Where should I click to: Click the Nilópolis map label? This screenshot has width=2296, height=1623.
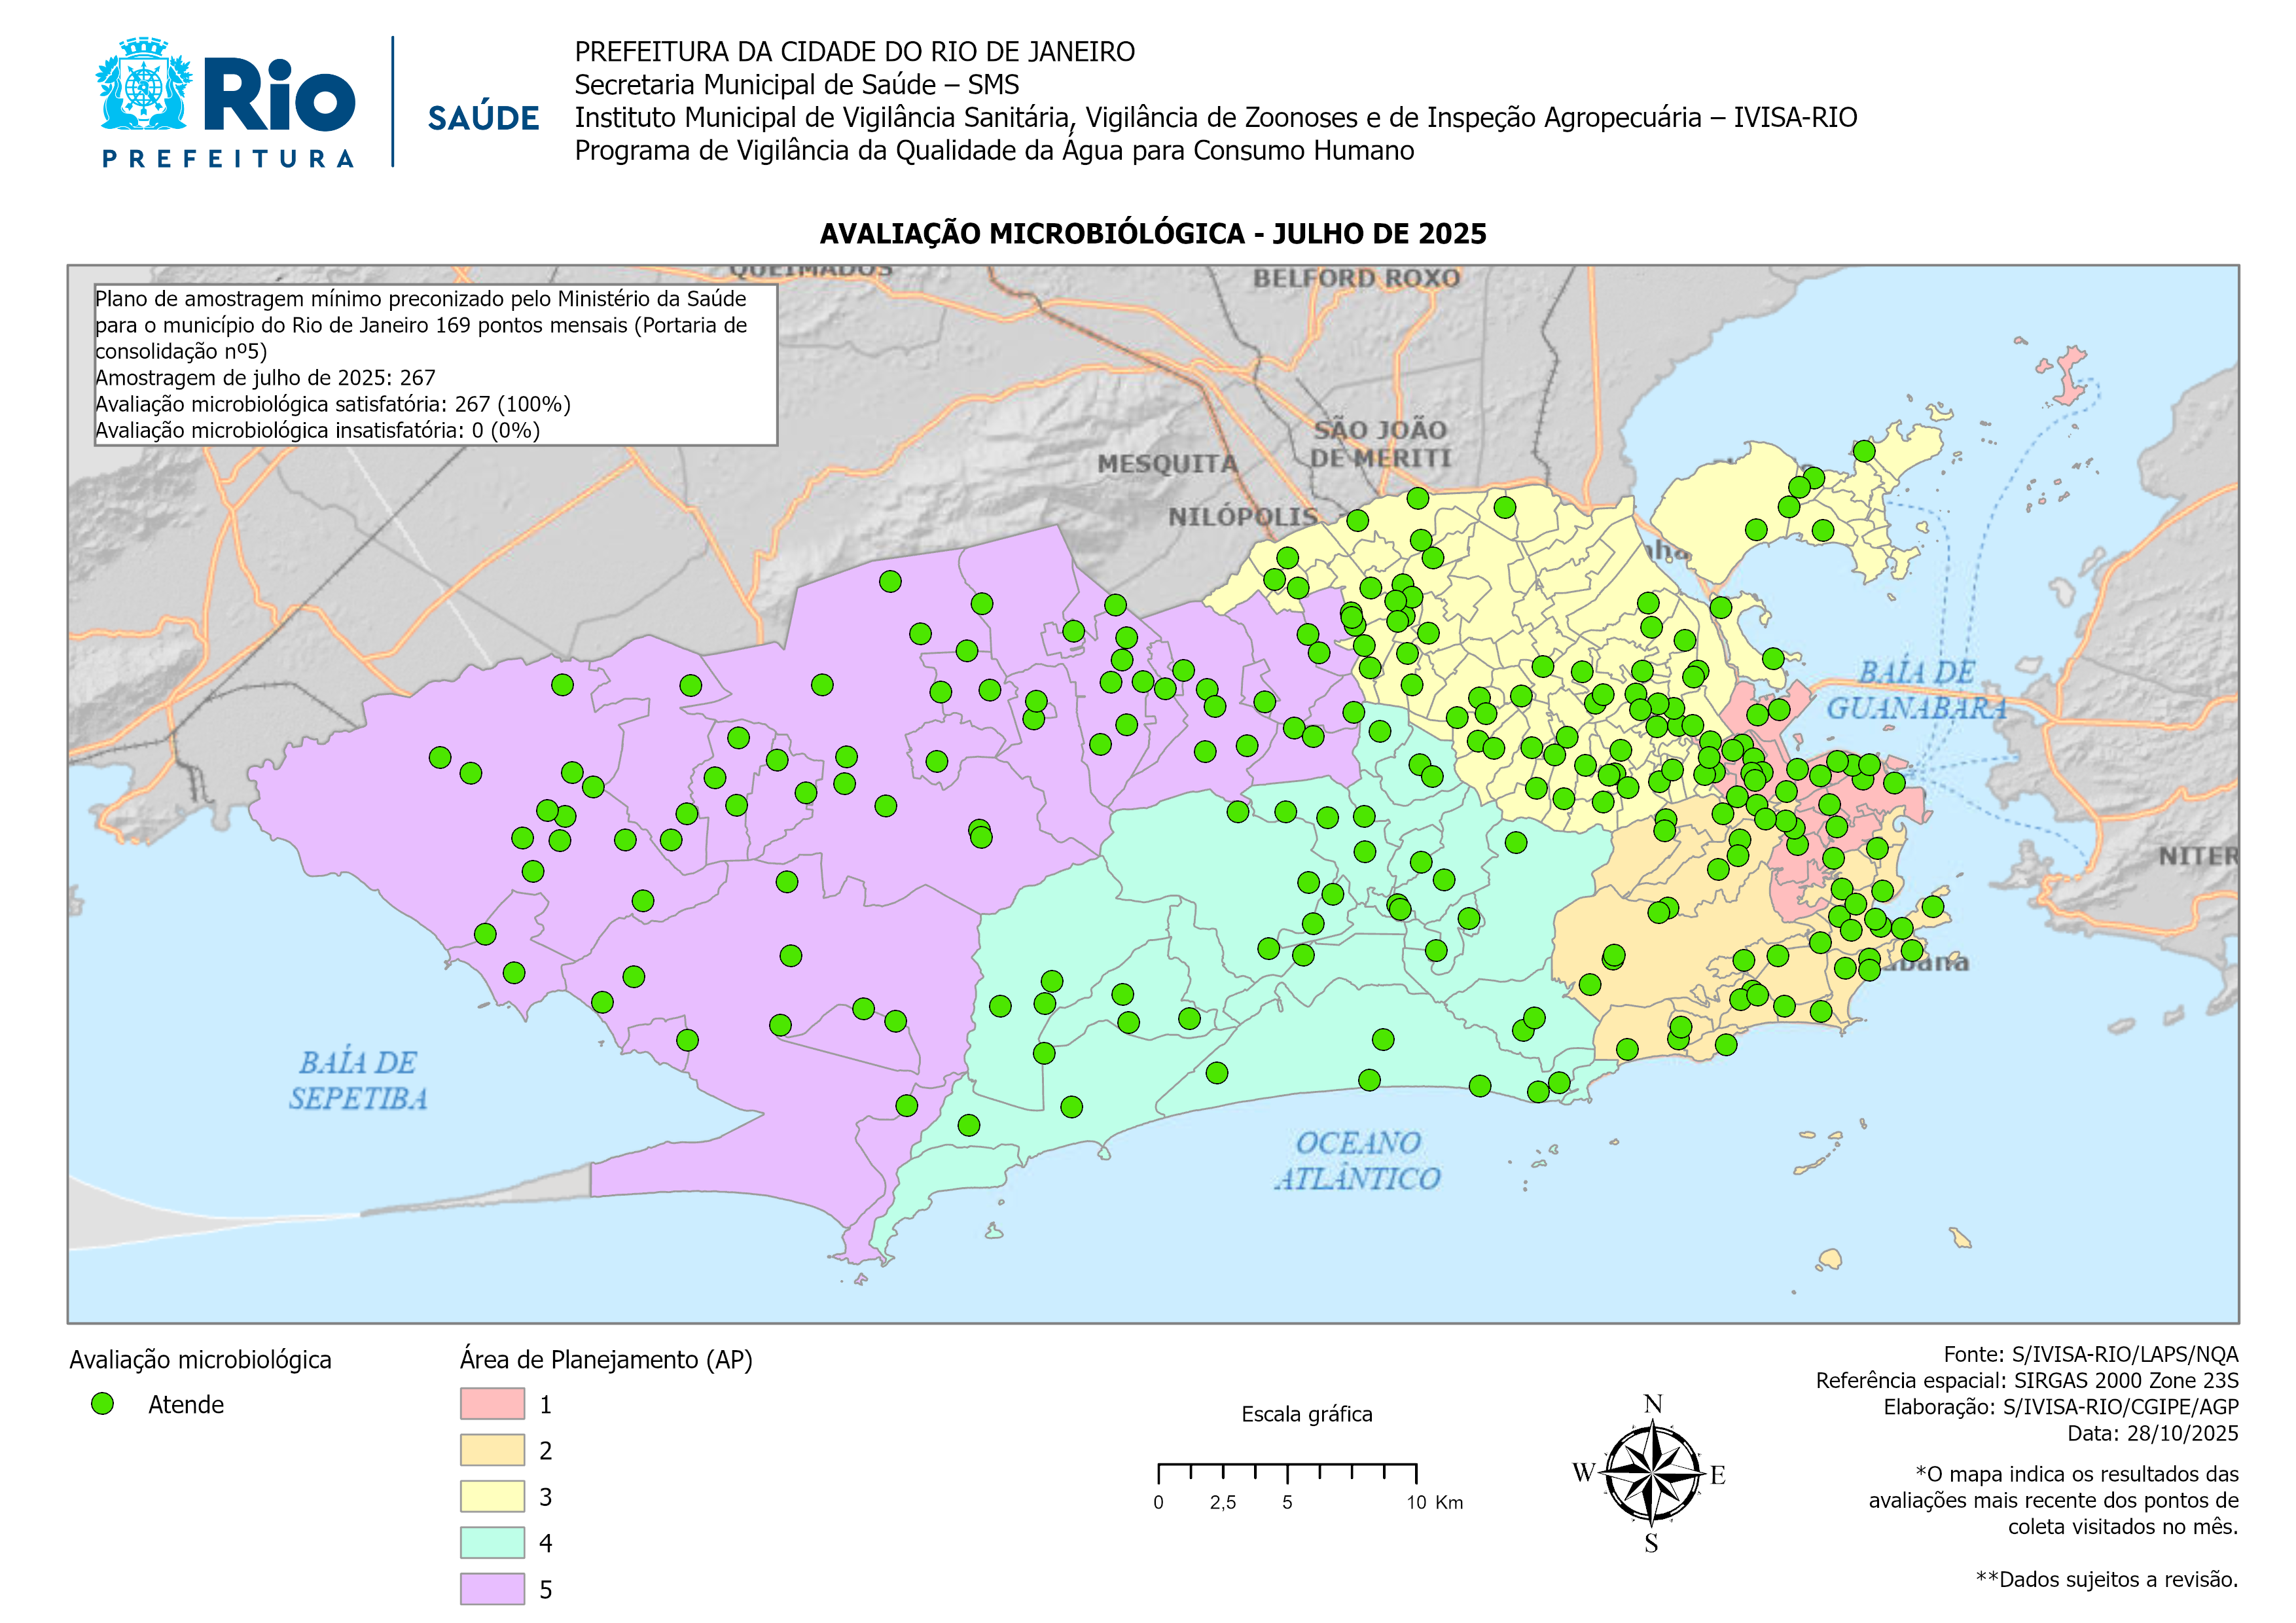(x=1242, y=516)
